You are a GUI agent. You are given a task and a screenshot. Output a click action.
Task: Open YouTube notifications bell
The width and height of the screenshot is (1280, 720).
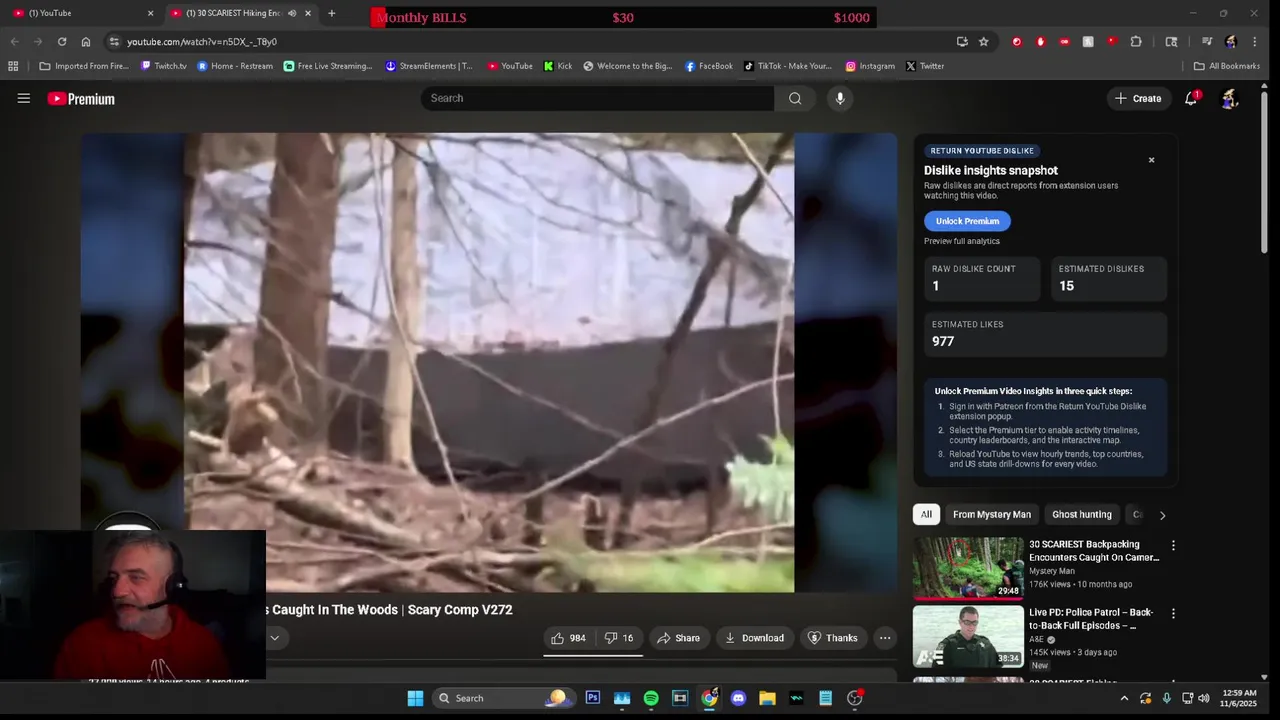(1191, 98)
